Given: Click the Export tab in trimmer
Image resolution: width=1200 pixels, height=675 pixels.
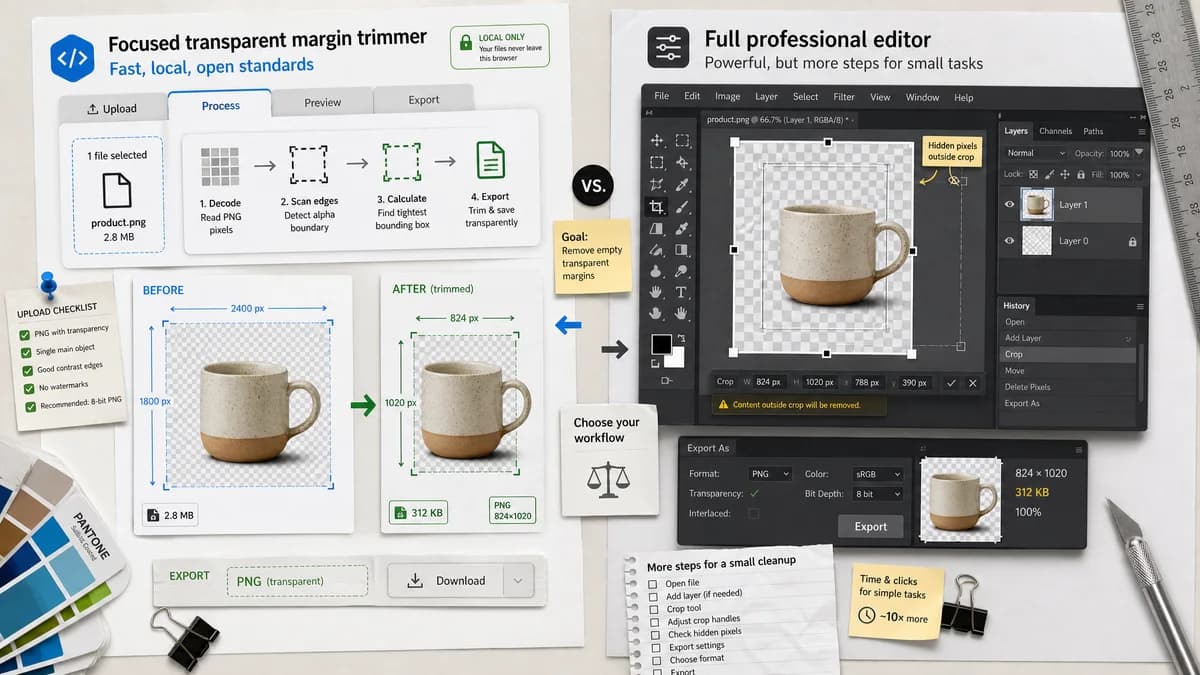Looking at the screenshot, I should 423,99.
